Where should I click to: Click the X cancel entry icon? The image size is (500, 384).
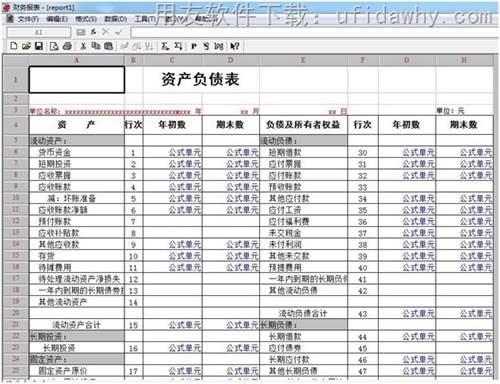click(105, 32)
